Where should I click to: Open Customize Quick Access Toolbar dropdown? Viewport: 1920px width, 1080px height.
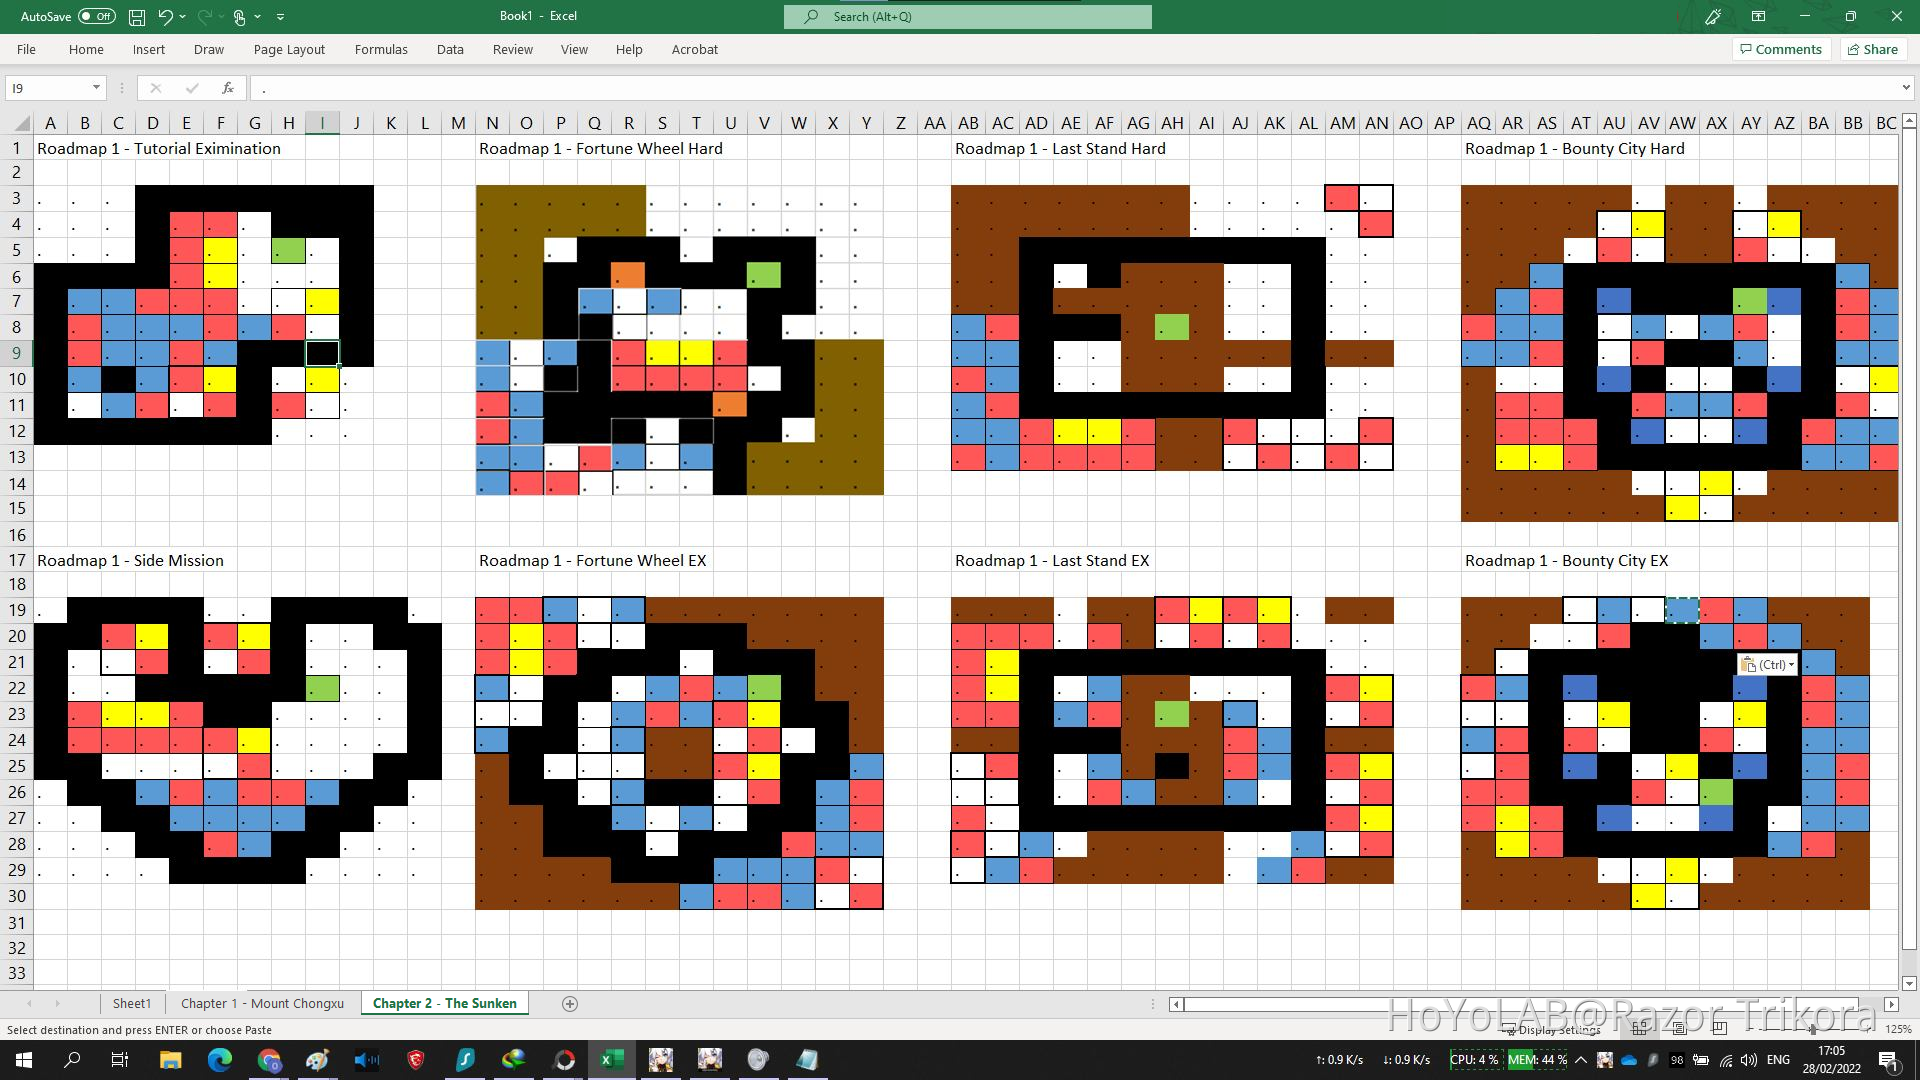click(x=280, y=16)
